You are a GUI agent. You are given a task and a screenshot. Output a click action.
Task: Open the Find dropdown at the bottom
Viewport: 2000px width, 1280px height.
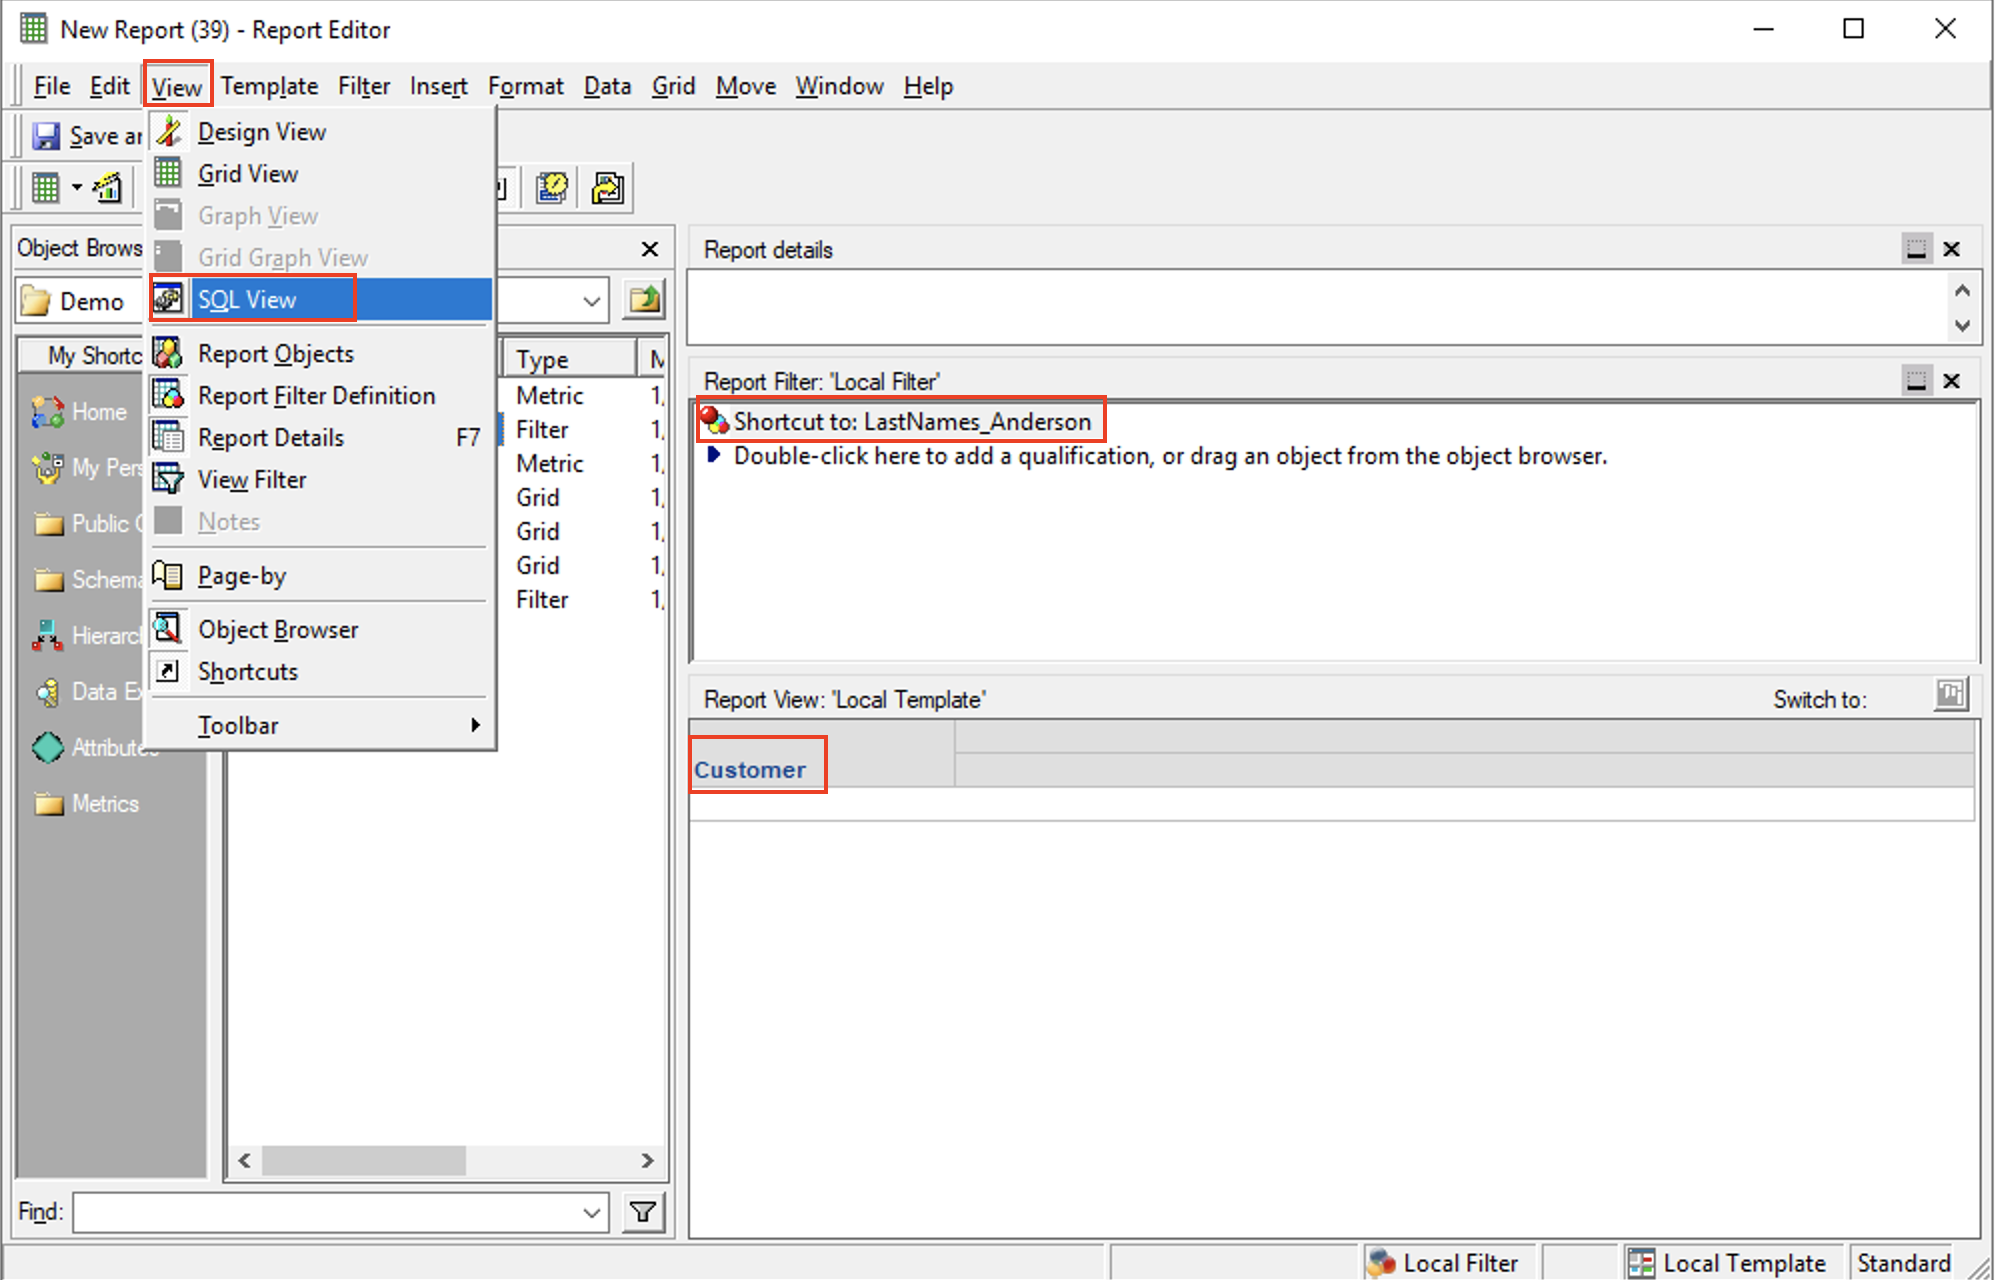coord(592,1212)
